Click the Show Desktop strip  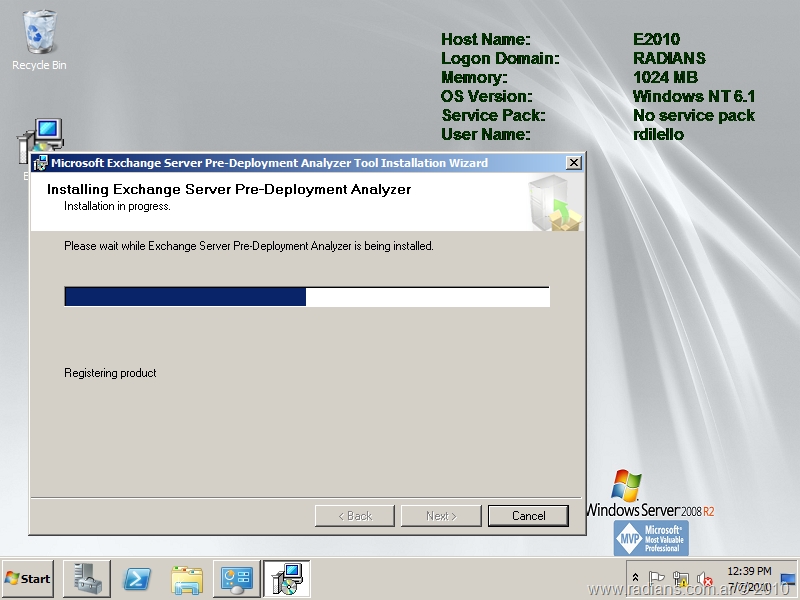click(788, 578)
